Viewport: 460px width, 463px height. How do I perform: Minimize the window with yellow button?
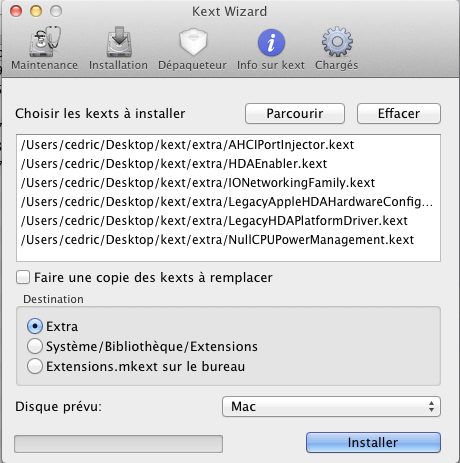click(x=36, y=11)
